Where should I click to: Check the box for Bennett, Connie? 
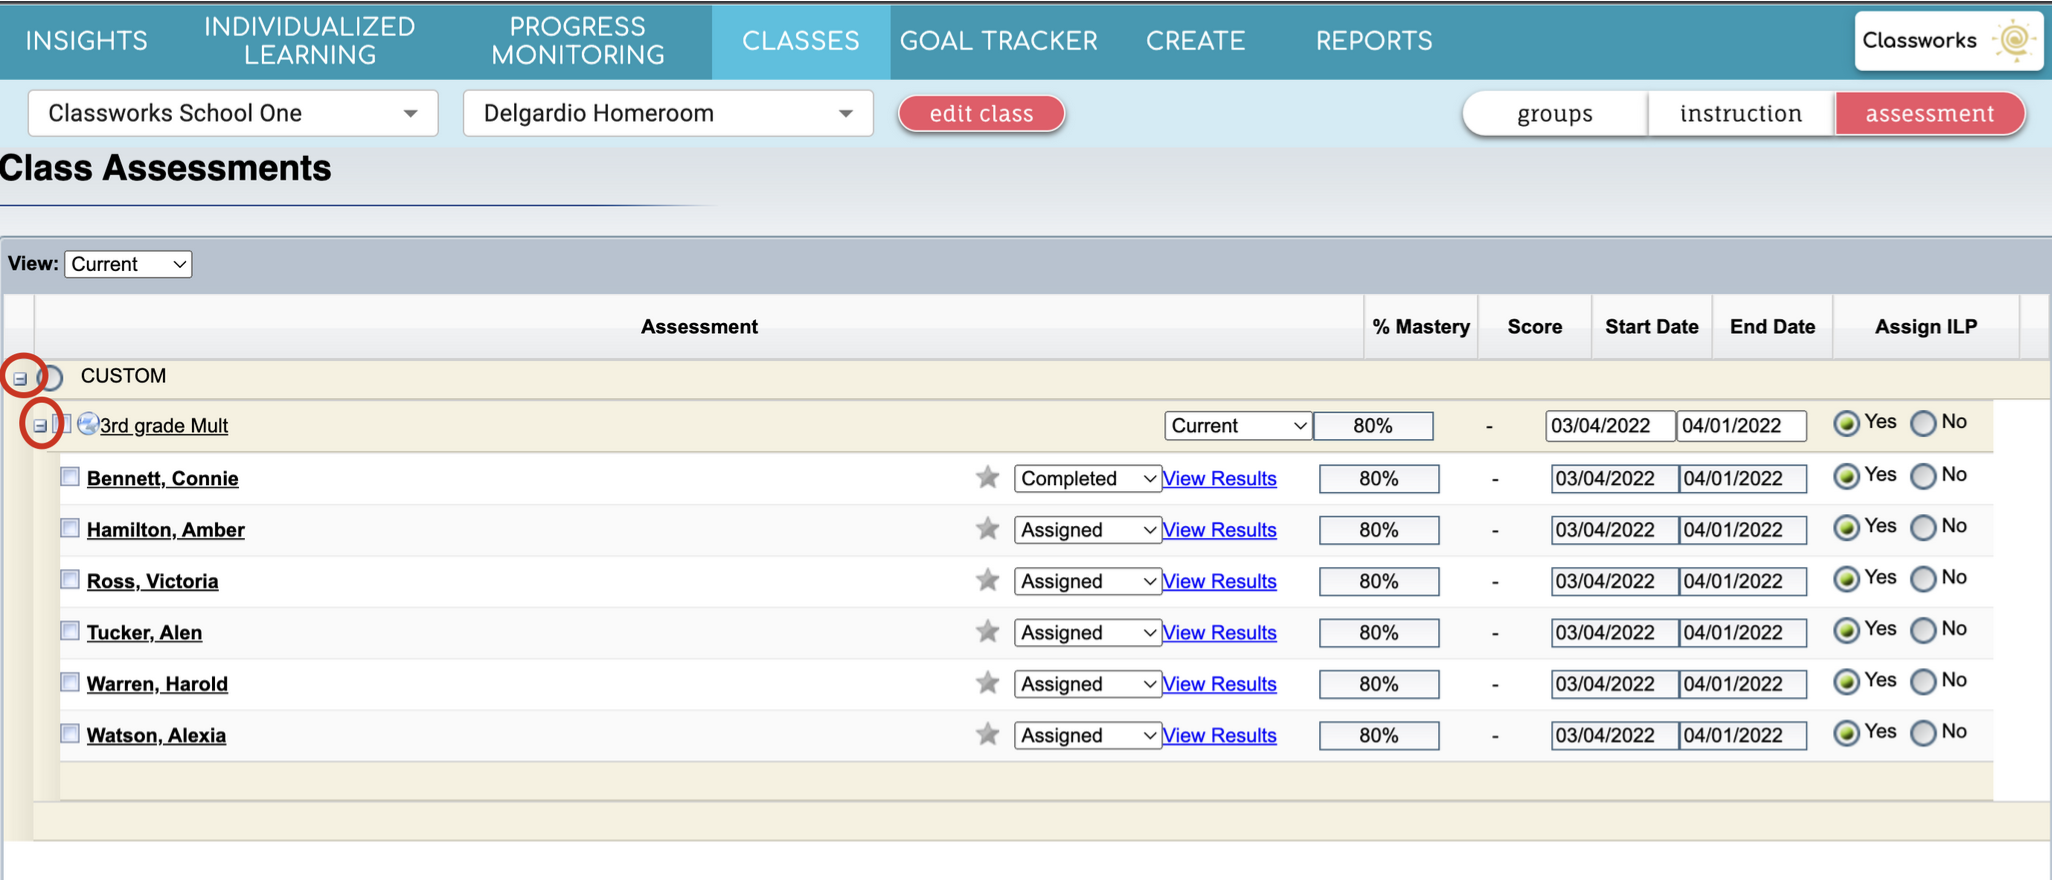(70, 476)
